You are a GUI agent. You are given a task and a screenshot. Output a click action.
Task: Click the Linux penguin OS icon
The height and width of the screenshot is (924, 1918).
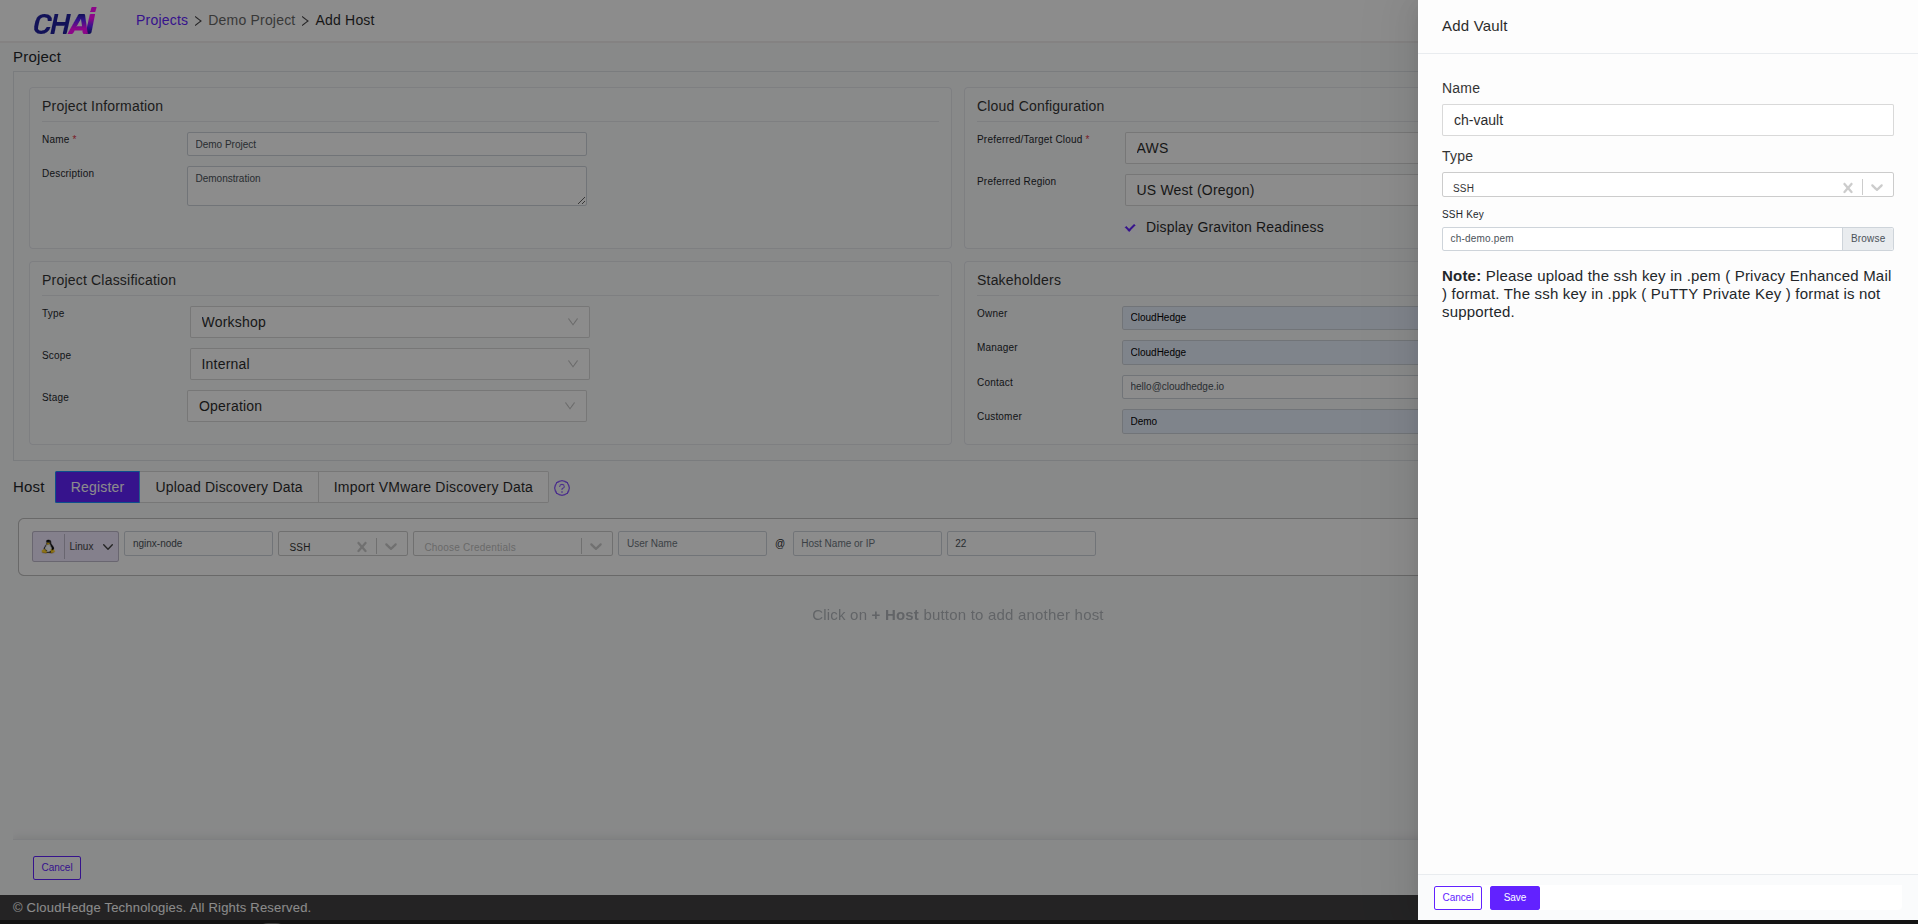(48, 546)
